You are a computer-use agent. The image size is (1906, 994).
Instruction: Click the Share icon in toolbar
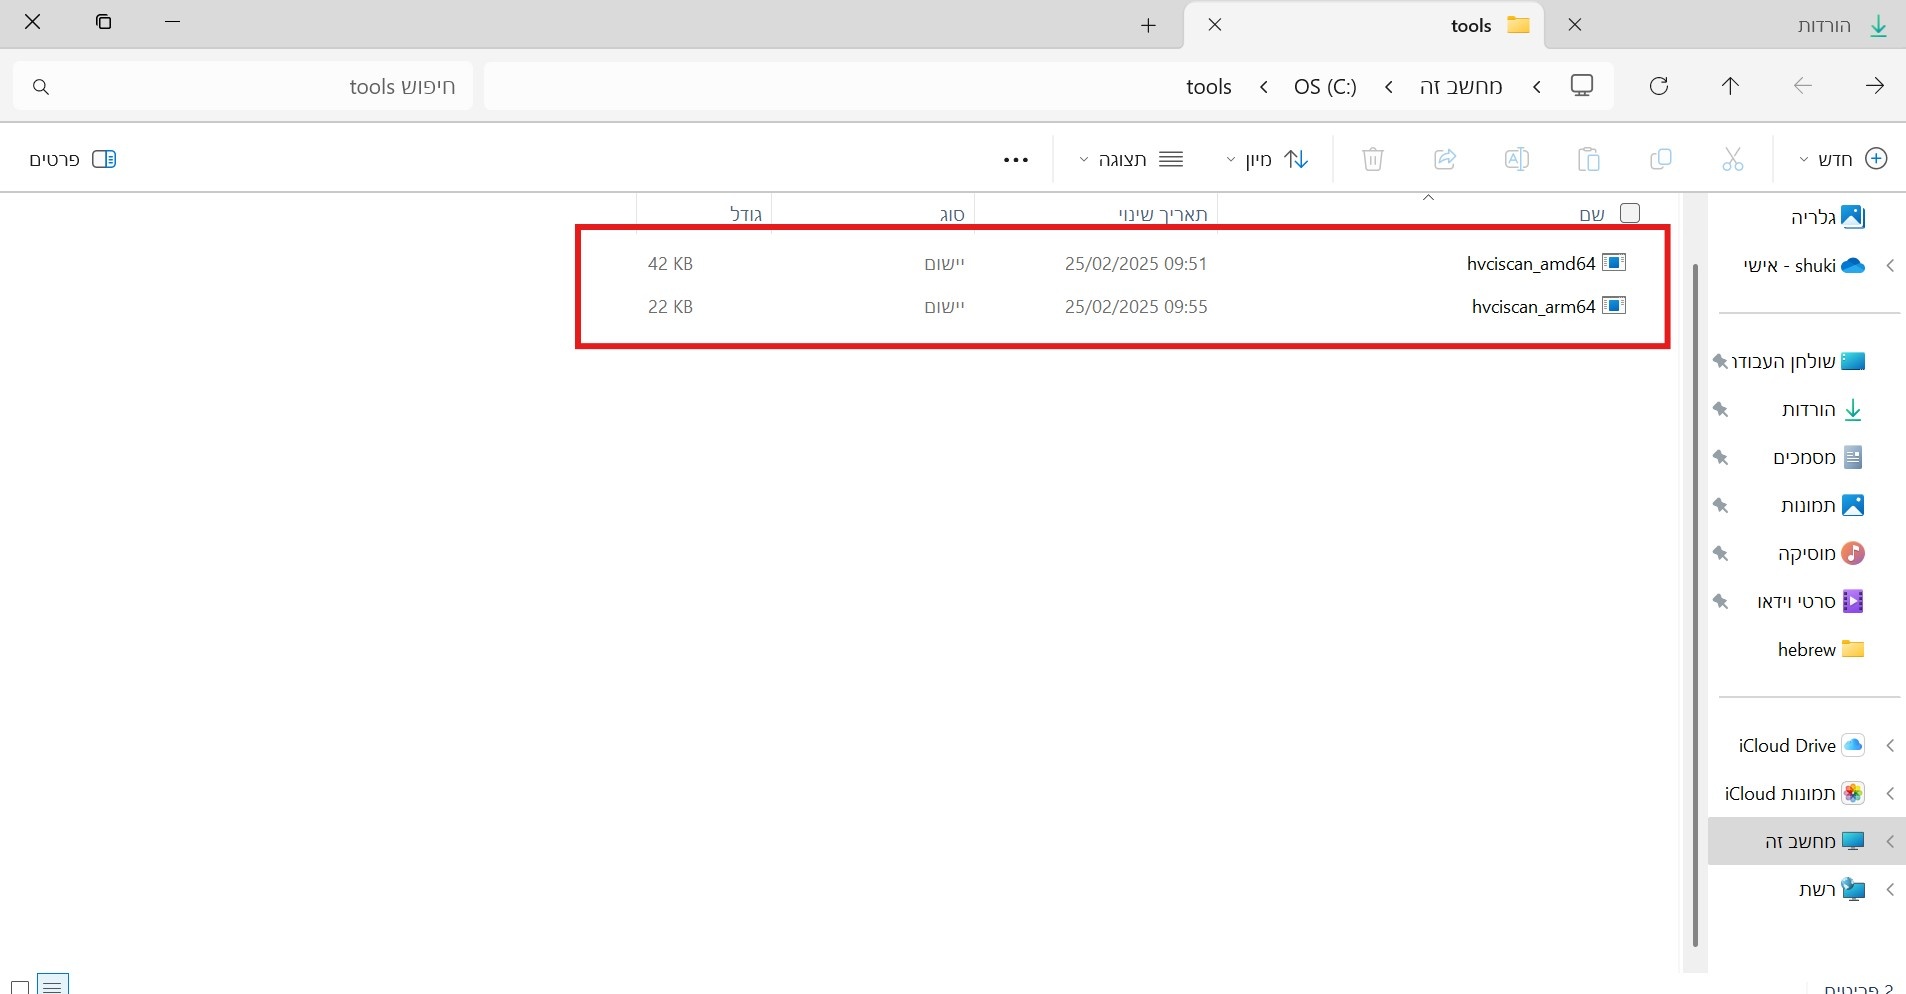coord(1445,159)
